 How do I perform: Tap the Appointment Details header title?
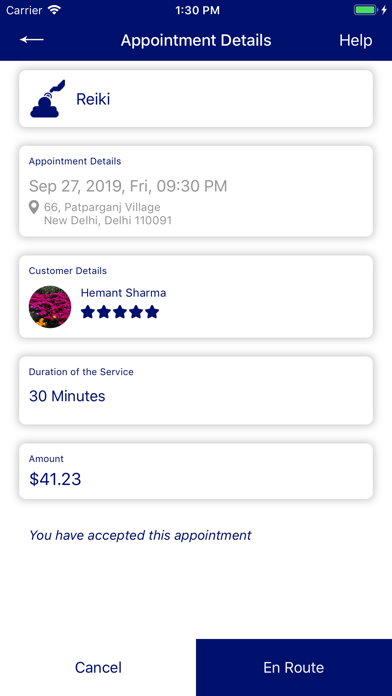coord(196,40)
